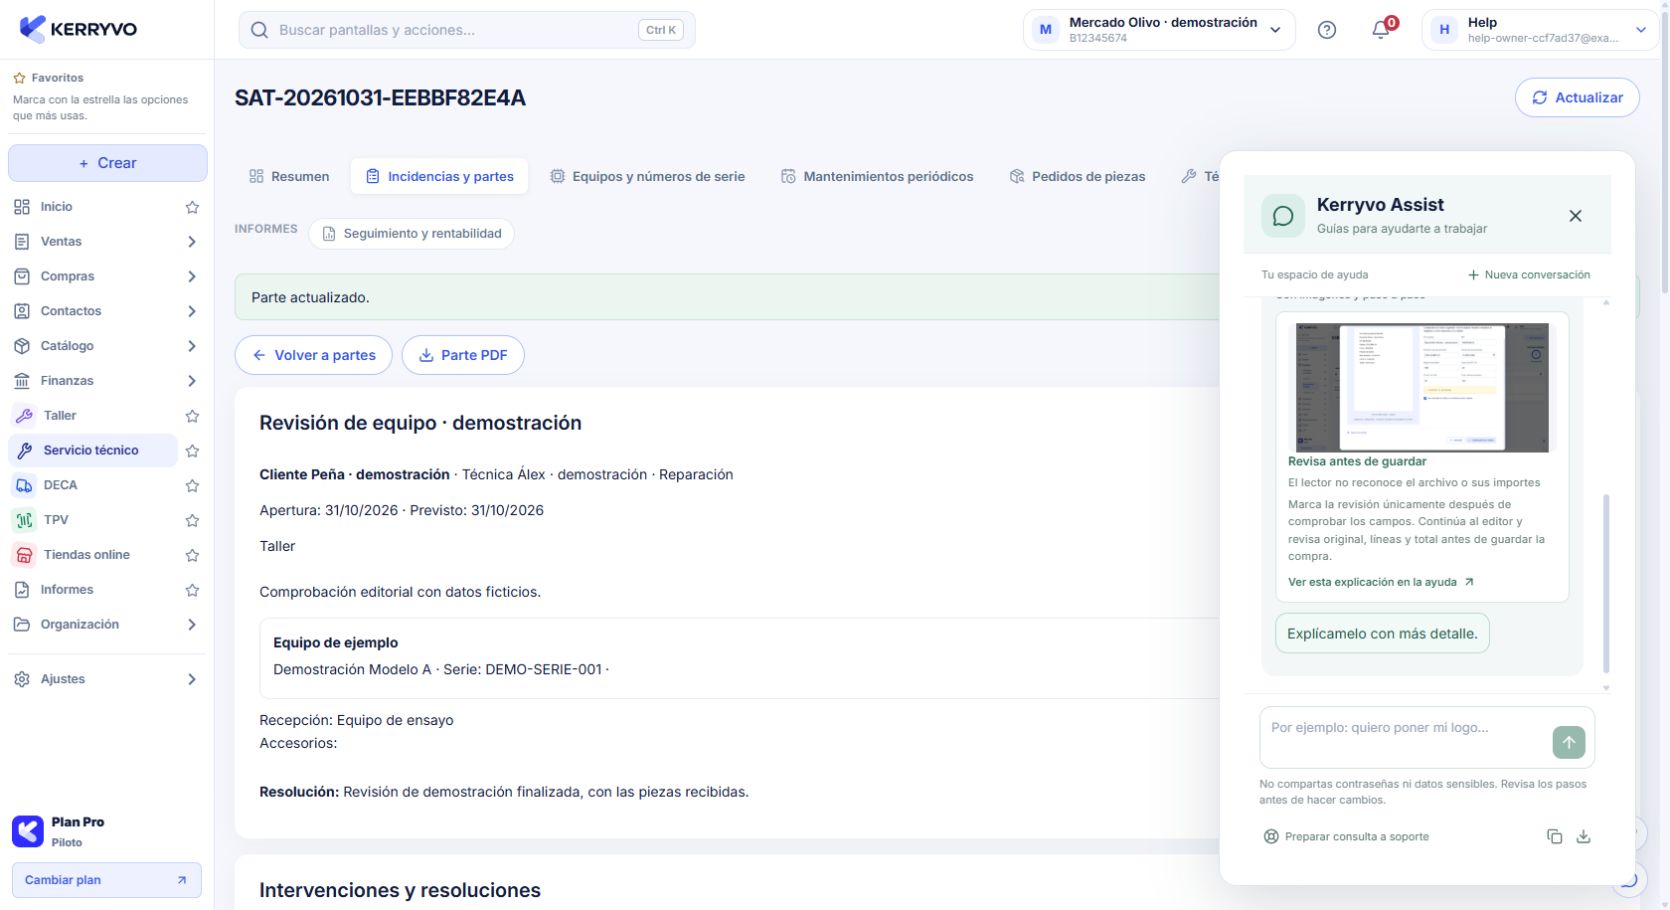
Task: Toggle favorite star for Taller
Action: pos(192,416)
